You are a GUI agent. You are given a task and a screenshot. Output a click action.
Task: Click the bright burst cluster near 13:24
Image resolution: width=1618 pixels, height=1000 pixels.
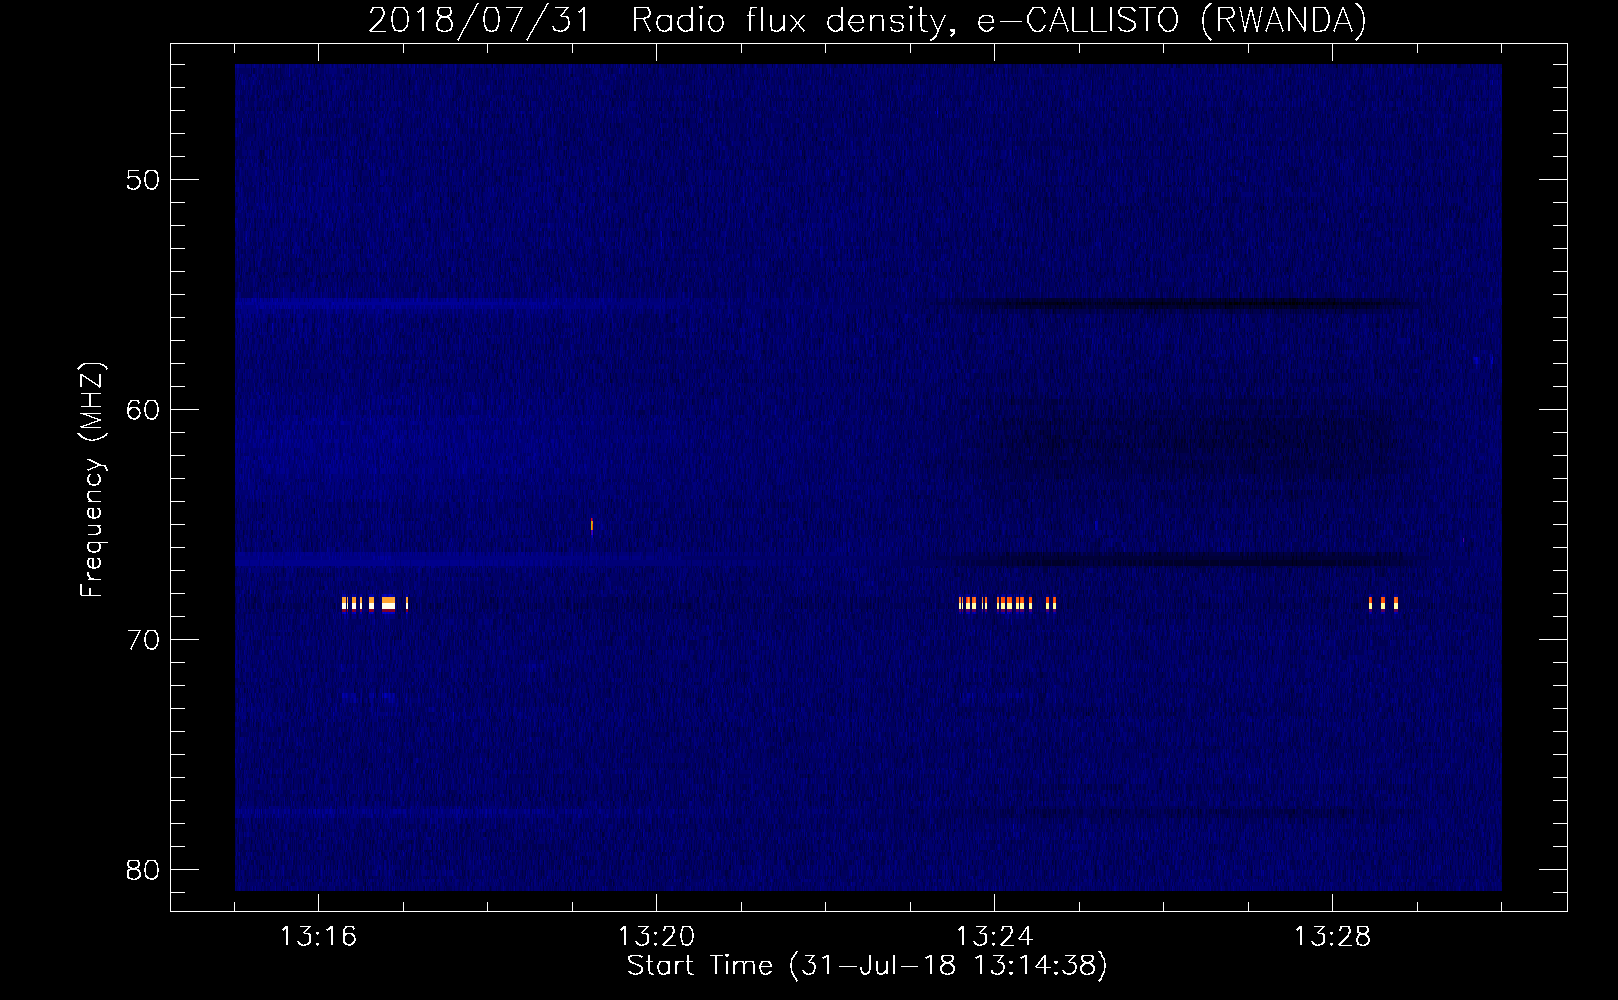point(1007,603)
